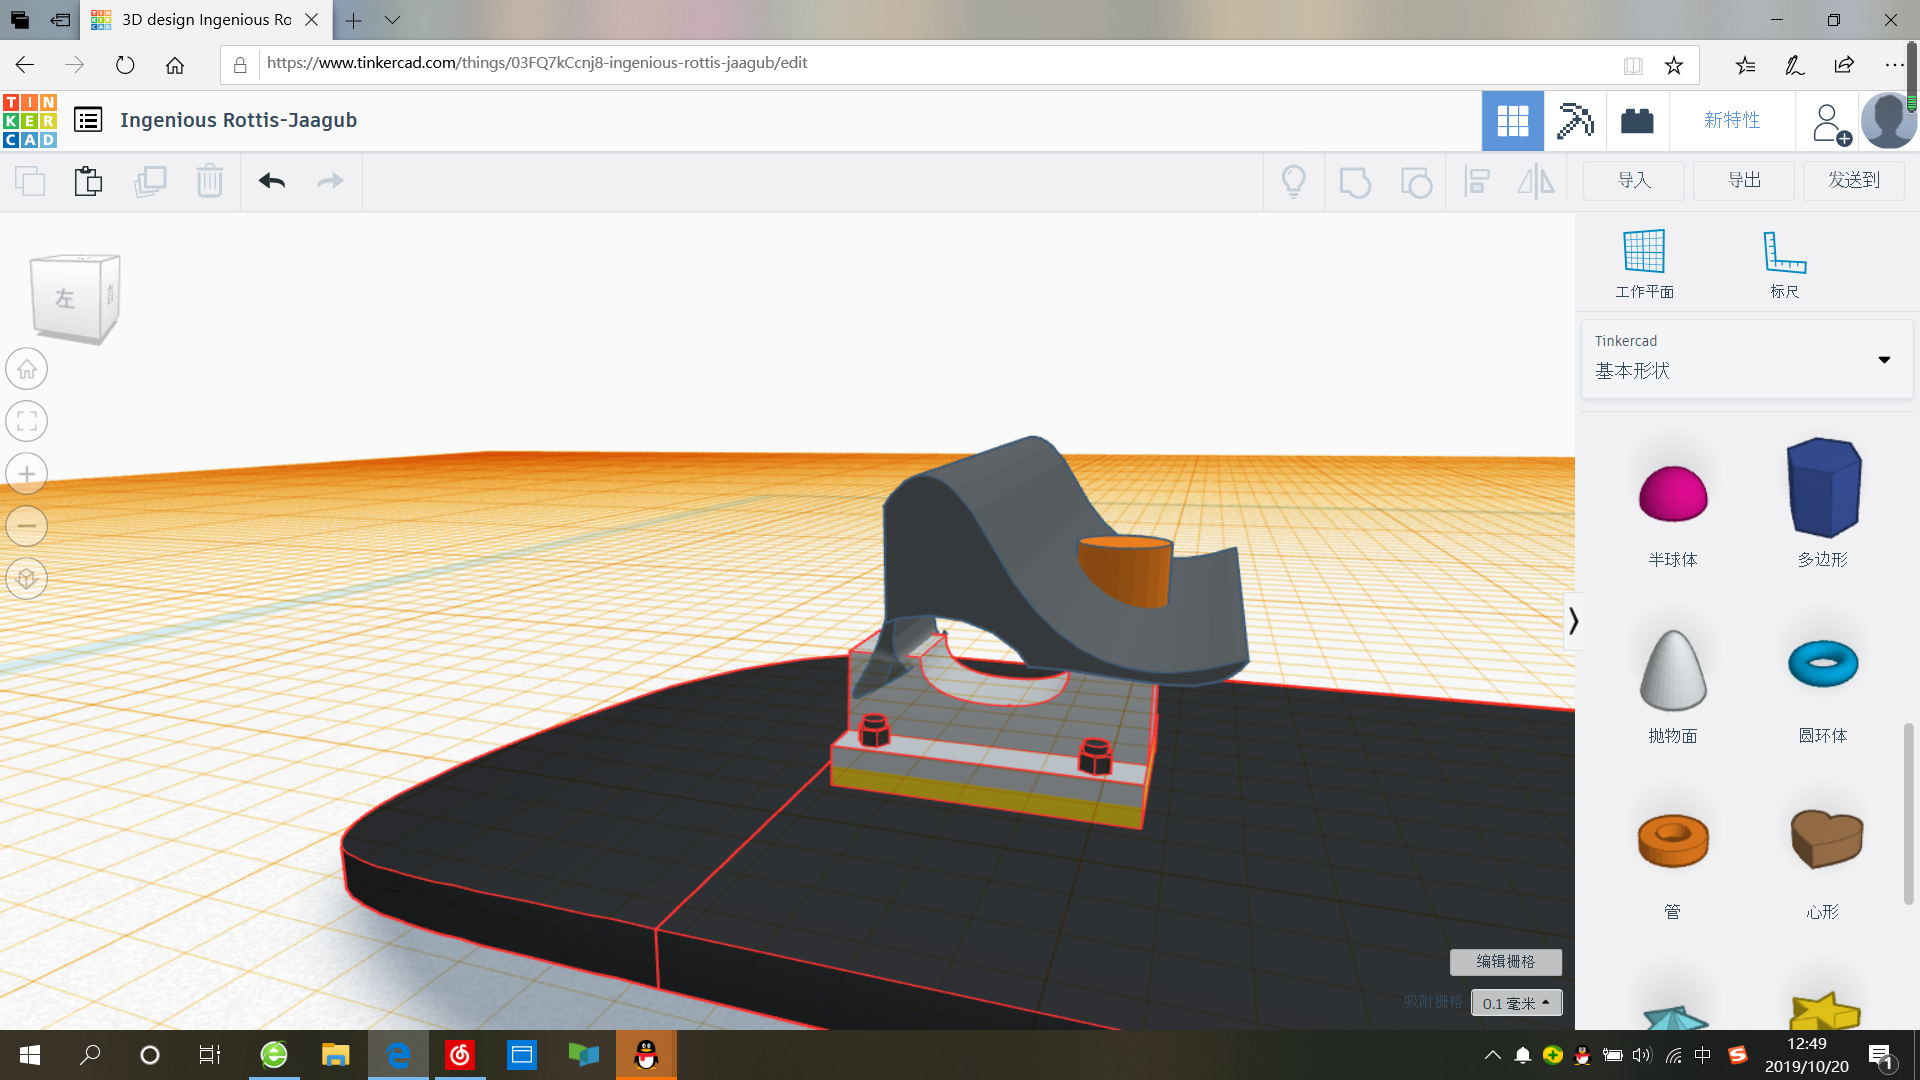Click the group shapes icon
The image size is (1920, 1080).
point(1355,182)
